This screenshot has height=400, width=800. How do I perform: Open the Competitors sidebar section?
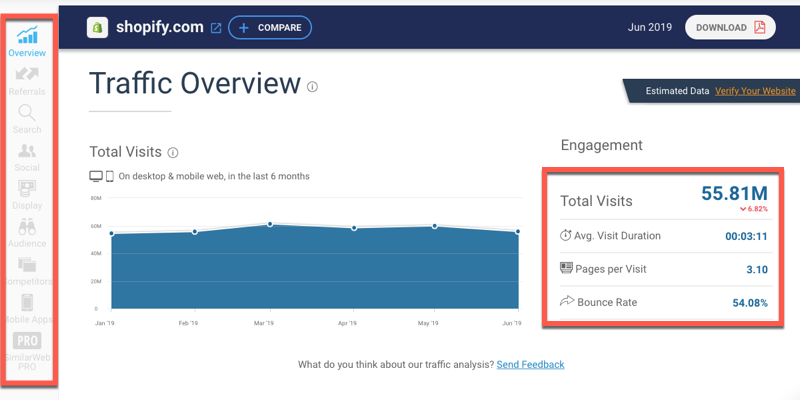point(27,271)
